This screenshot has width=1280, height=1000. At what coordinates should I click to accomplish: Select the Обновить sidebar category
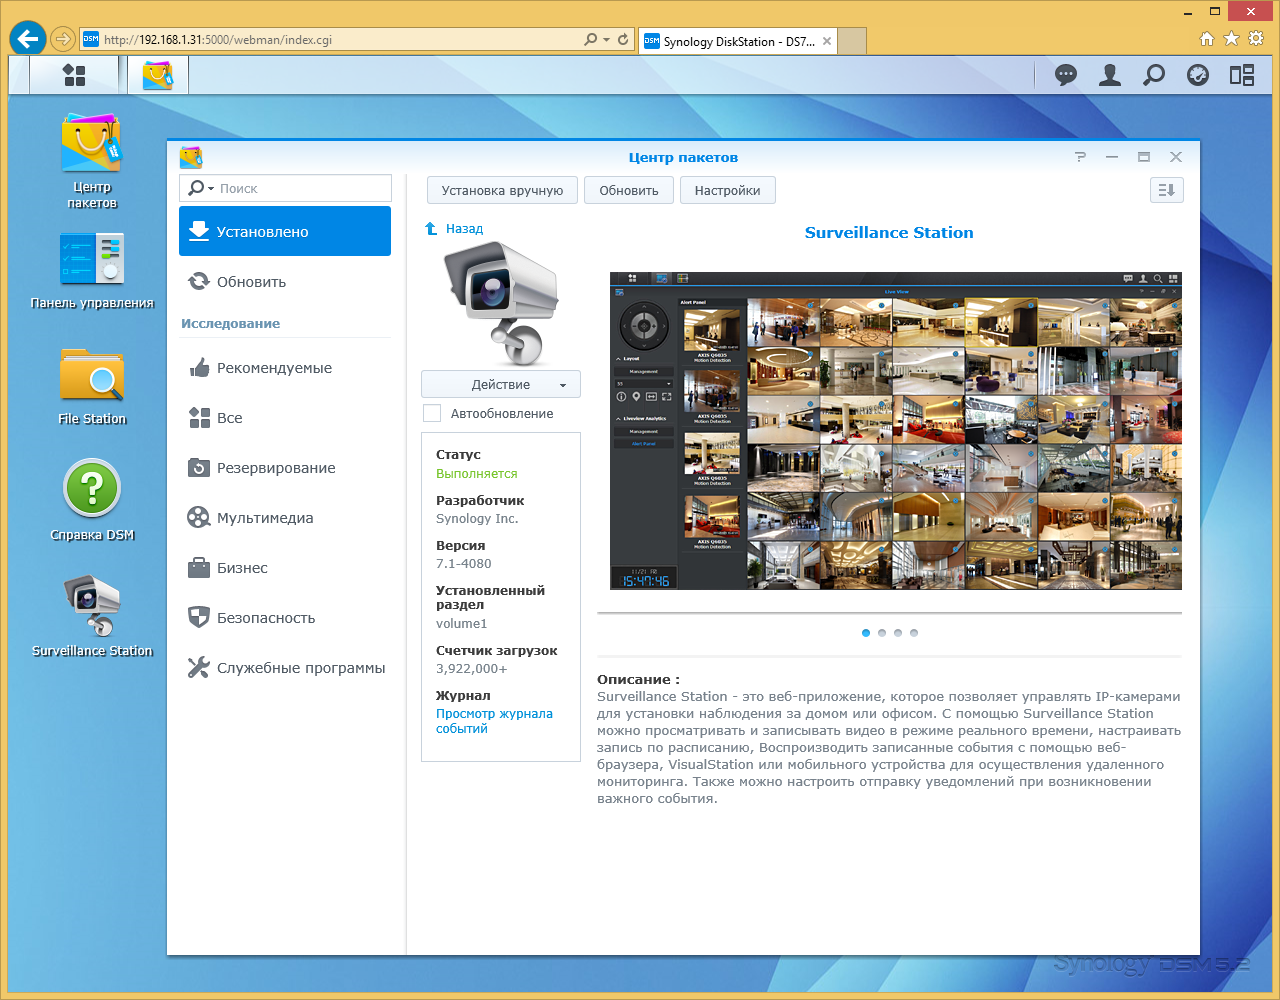click(285, 282)
